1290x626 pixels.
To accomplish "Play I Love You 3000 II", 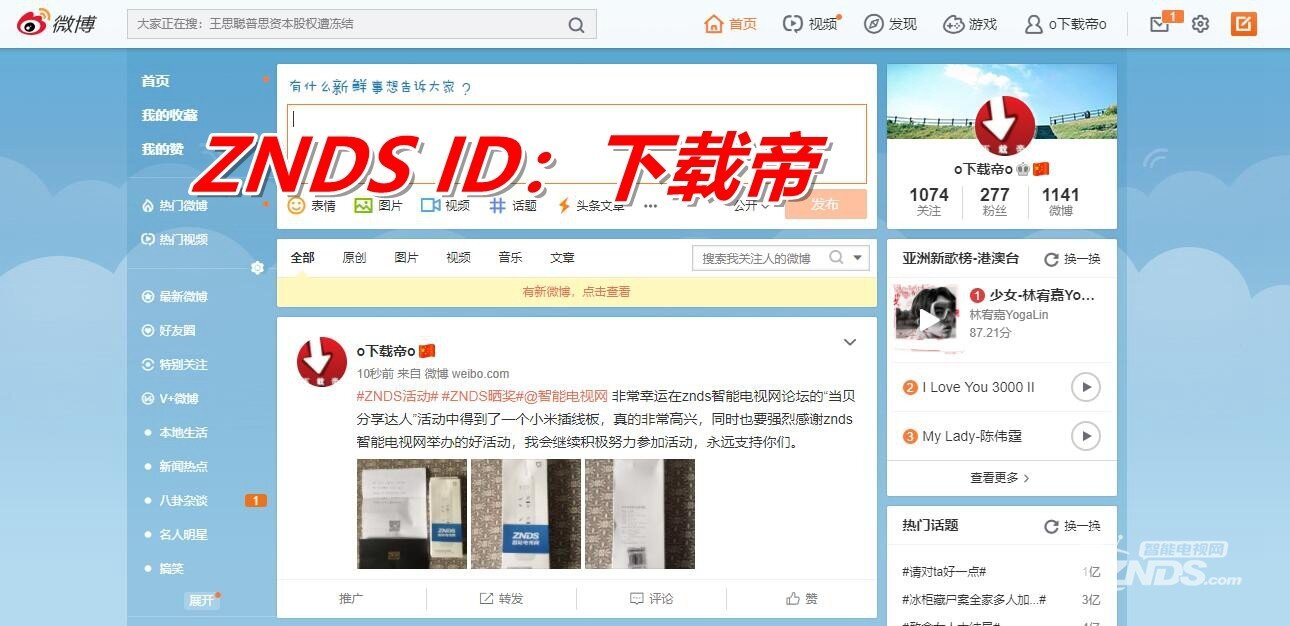I will [x=1085, y=387].
